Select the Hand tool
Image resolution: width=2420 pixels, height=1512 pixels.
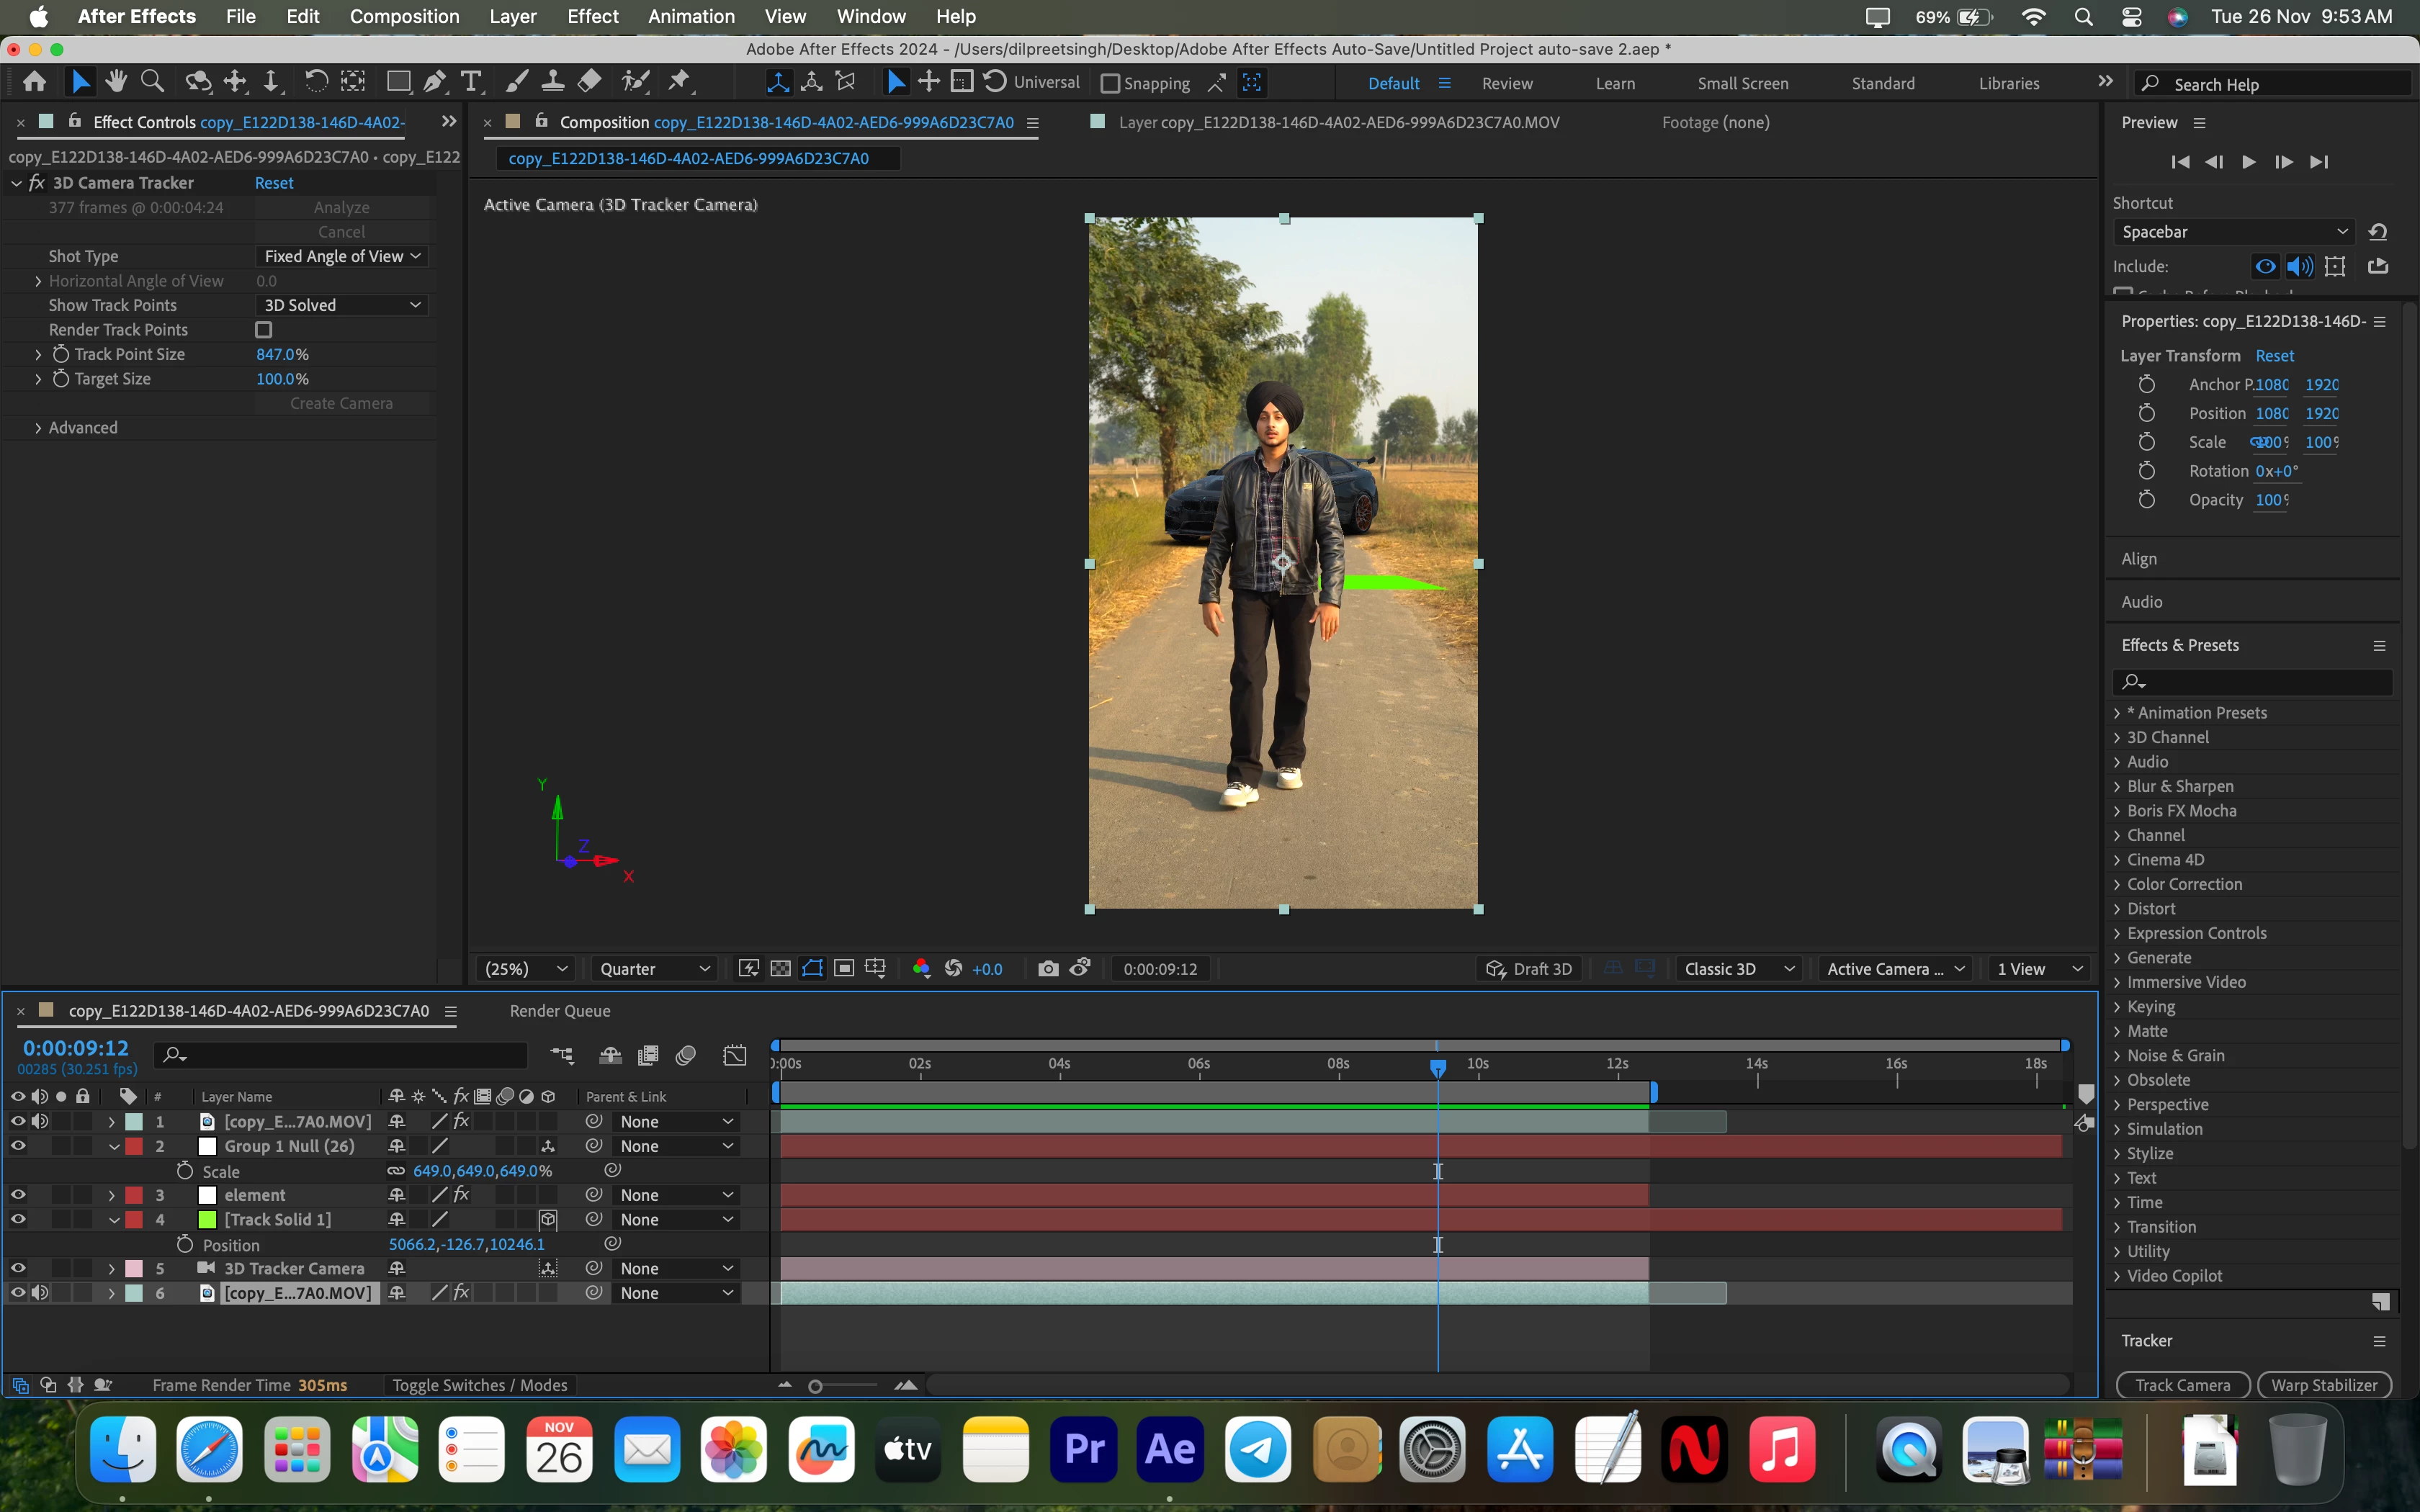pos(117,82)
